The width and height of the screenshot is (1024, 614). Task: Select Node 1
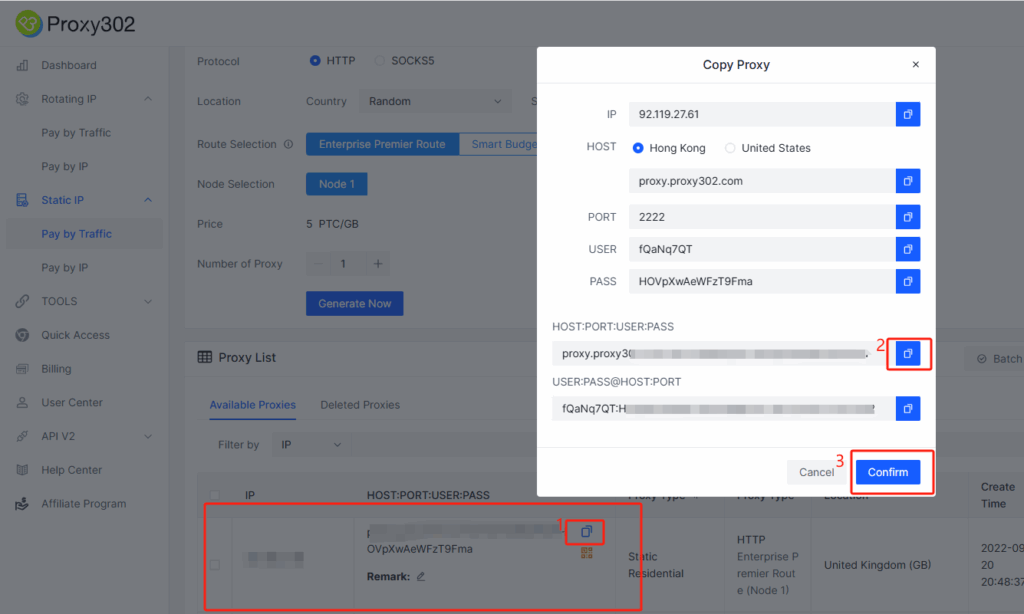336,184
